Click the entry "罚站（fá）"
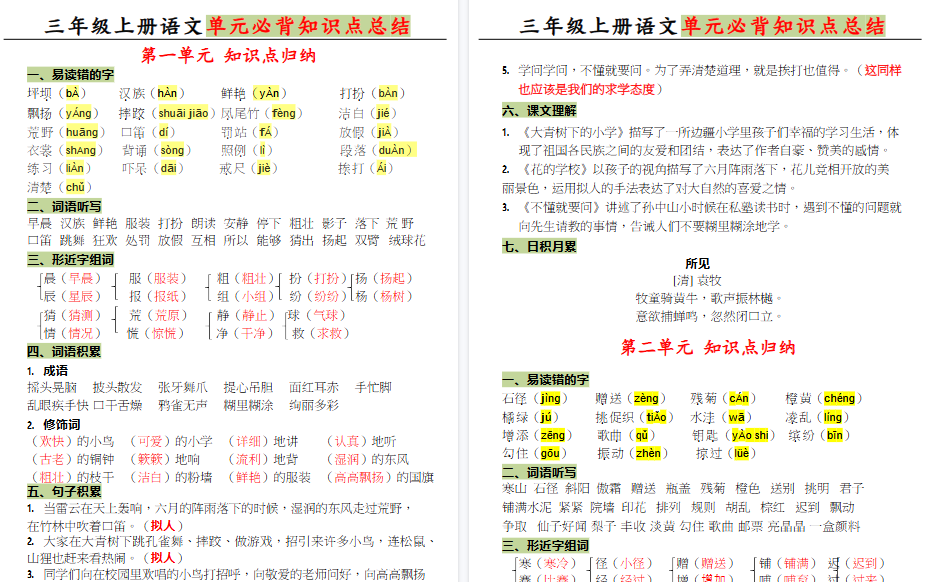Screen dimensions: 926x582 (250, 132)
